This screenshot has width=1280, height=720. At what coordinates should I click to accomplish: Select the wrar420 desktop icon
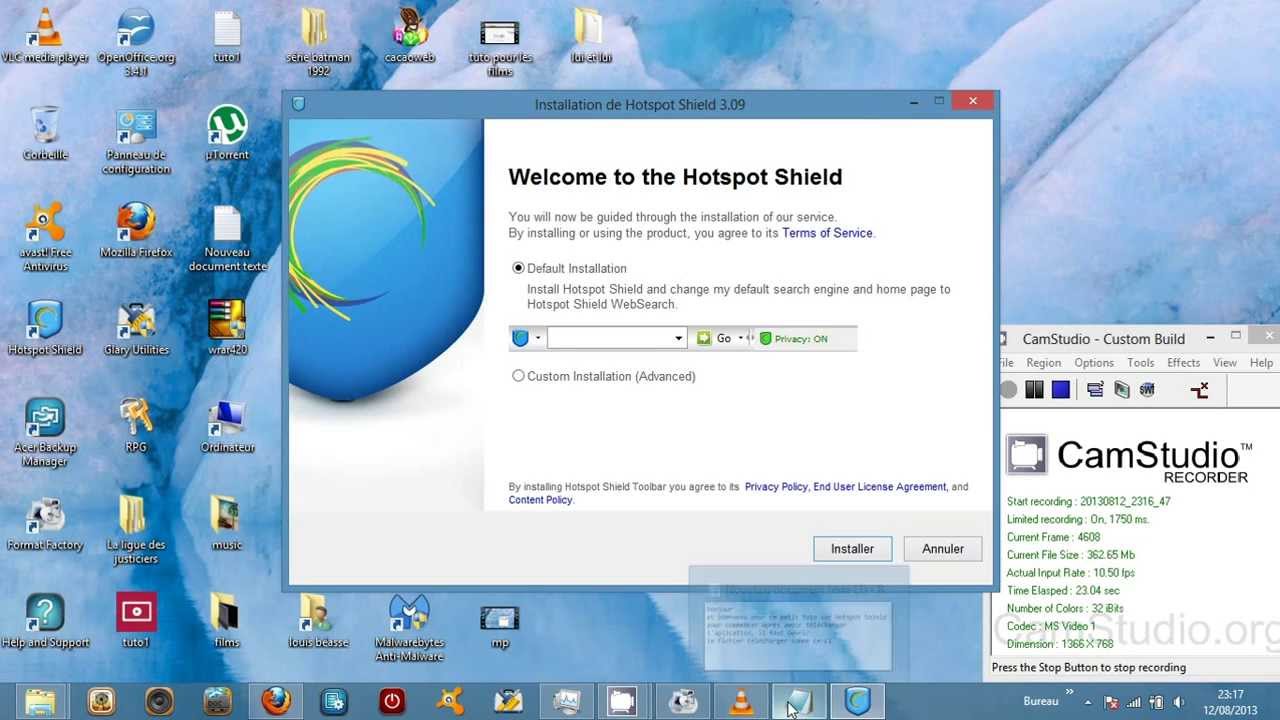pyautogui.click(x=227, y=328)
